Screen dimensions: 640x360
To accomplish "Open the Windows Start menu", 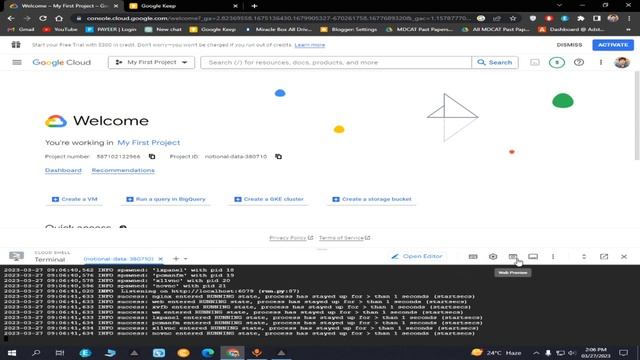I will coord(12,353).
